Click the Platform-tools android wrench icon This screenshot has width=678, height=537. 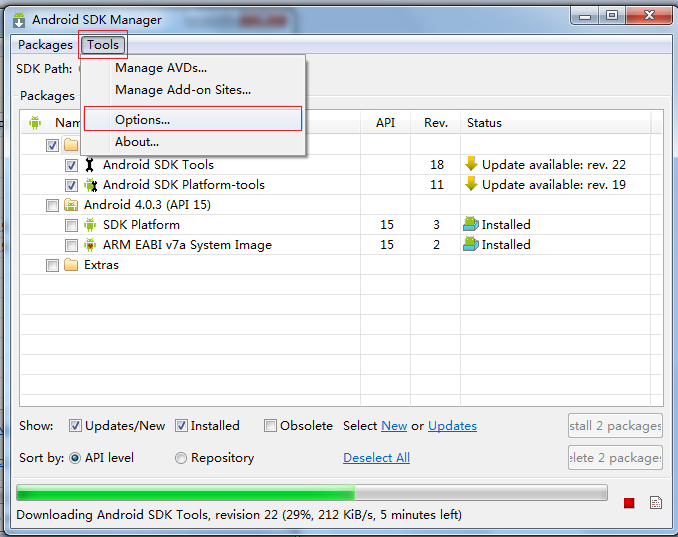coord(90,185)
